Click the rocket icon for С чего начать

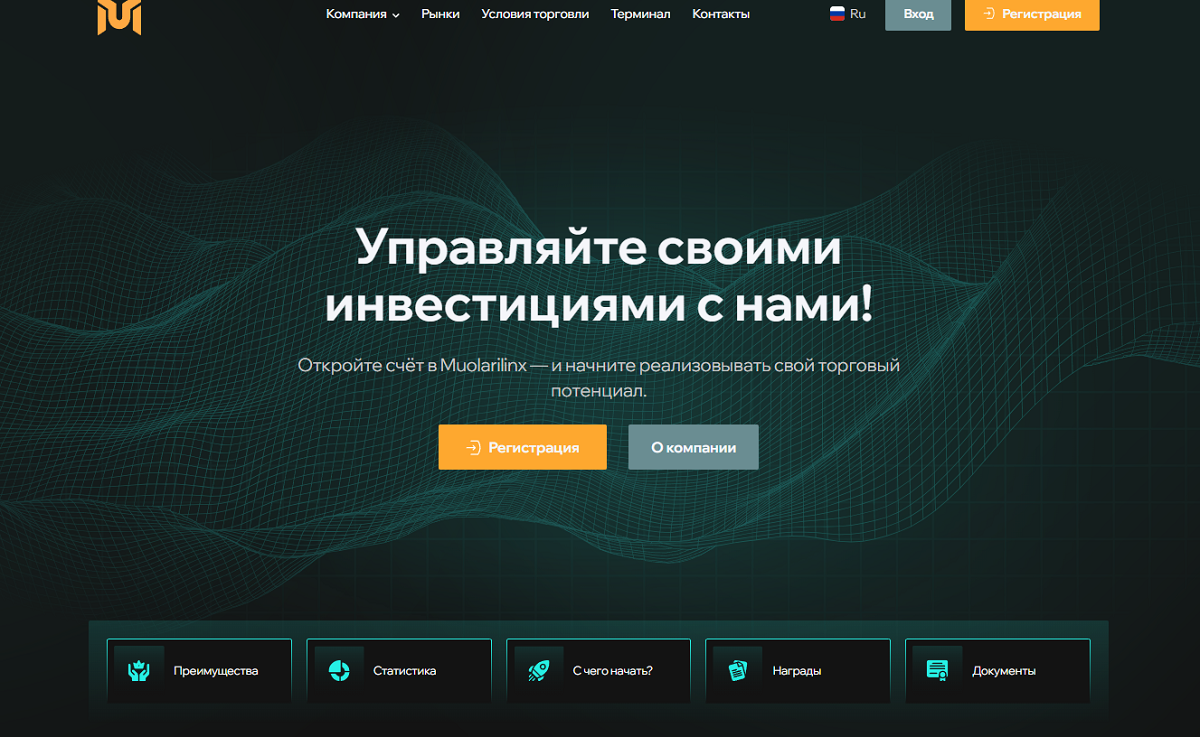(539, 671)
